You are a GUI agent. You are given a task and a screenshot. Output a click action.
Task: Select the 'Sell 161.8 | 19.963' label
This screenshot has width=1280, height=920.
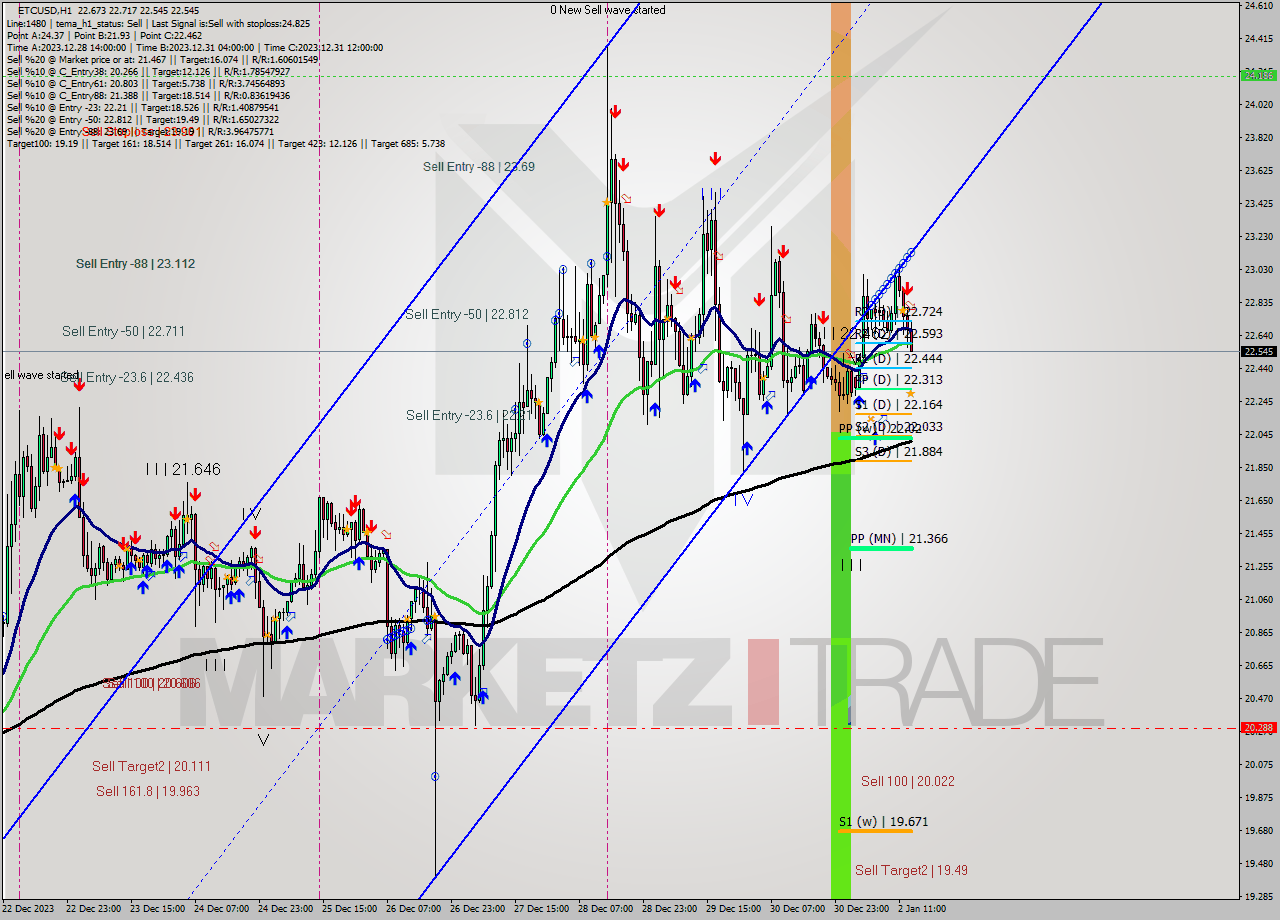[x=148, y=791]
